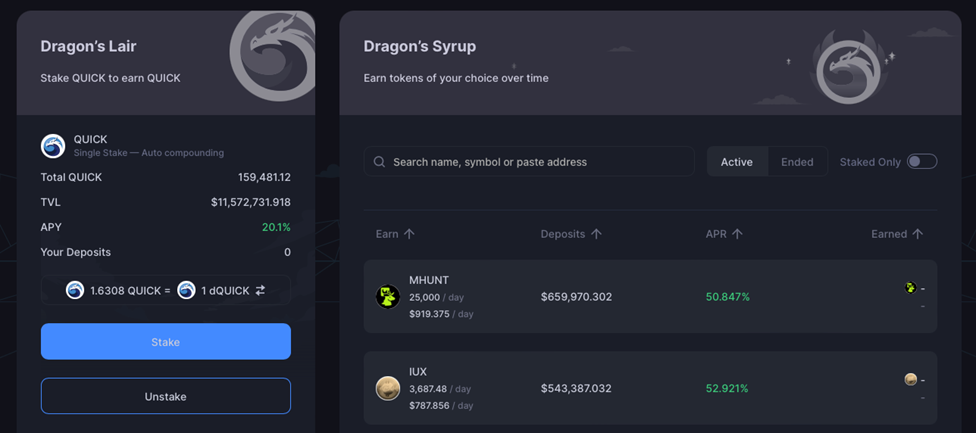The width and height of the screenshot is (976, 433).
Task: Sort by Earn column arrow
Action: click(x=409, y=234)
